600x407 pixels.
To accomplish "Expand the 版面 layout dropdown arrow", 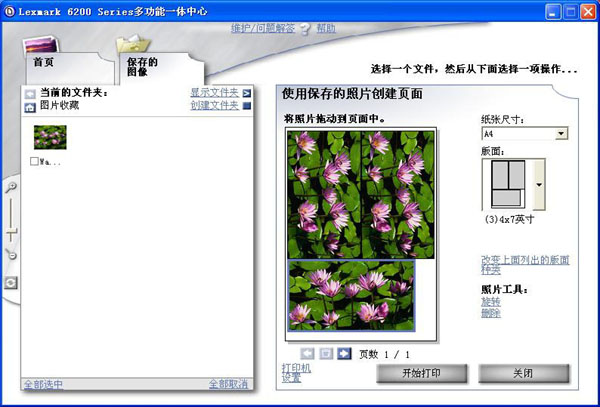I will (x=540, y=183).
